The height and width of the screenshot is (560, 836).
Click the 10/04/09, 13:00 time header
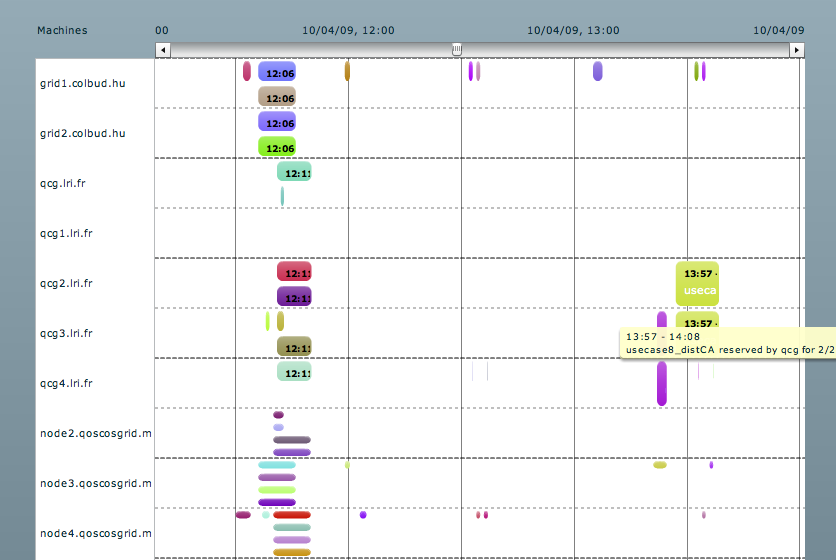573,30
